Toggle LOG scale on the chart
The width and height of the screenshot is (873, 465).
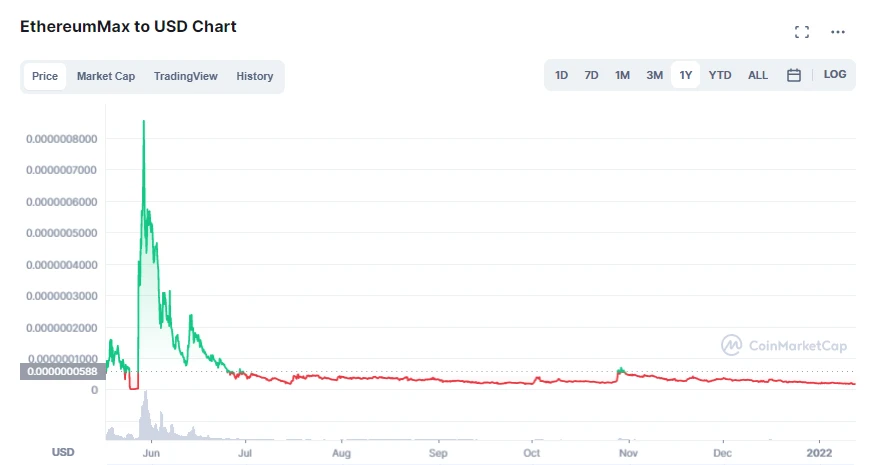(835, 75)
